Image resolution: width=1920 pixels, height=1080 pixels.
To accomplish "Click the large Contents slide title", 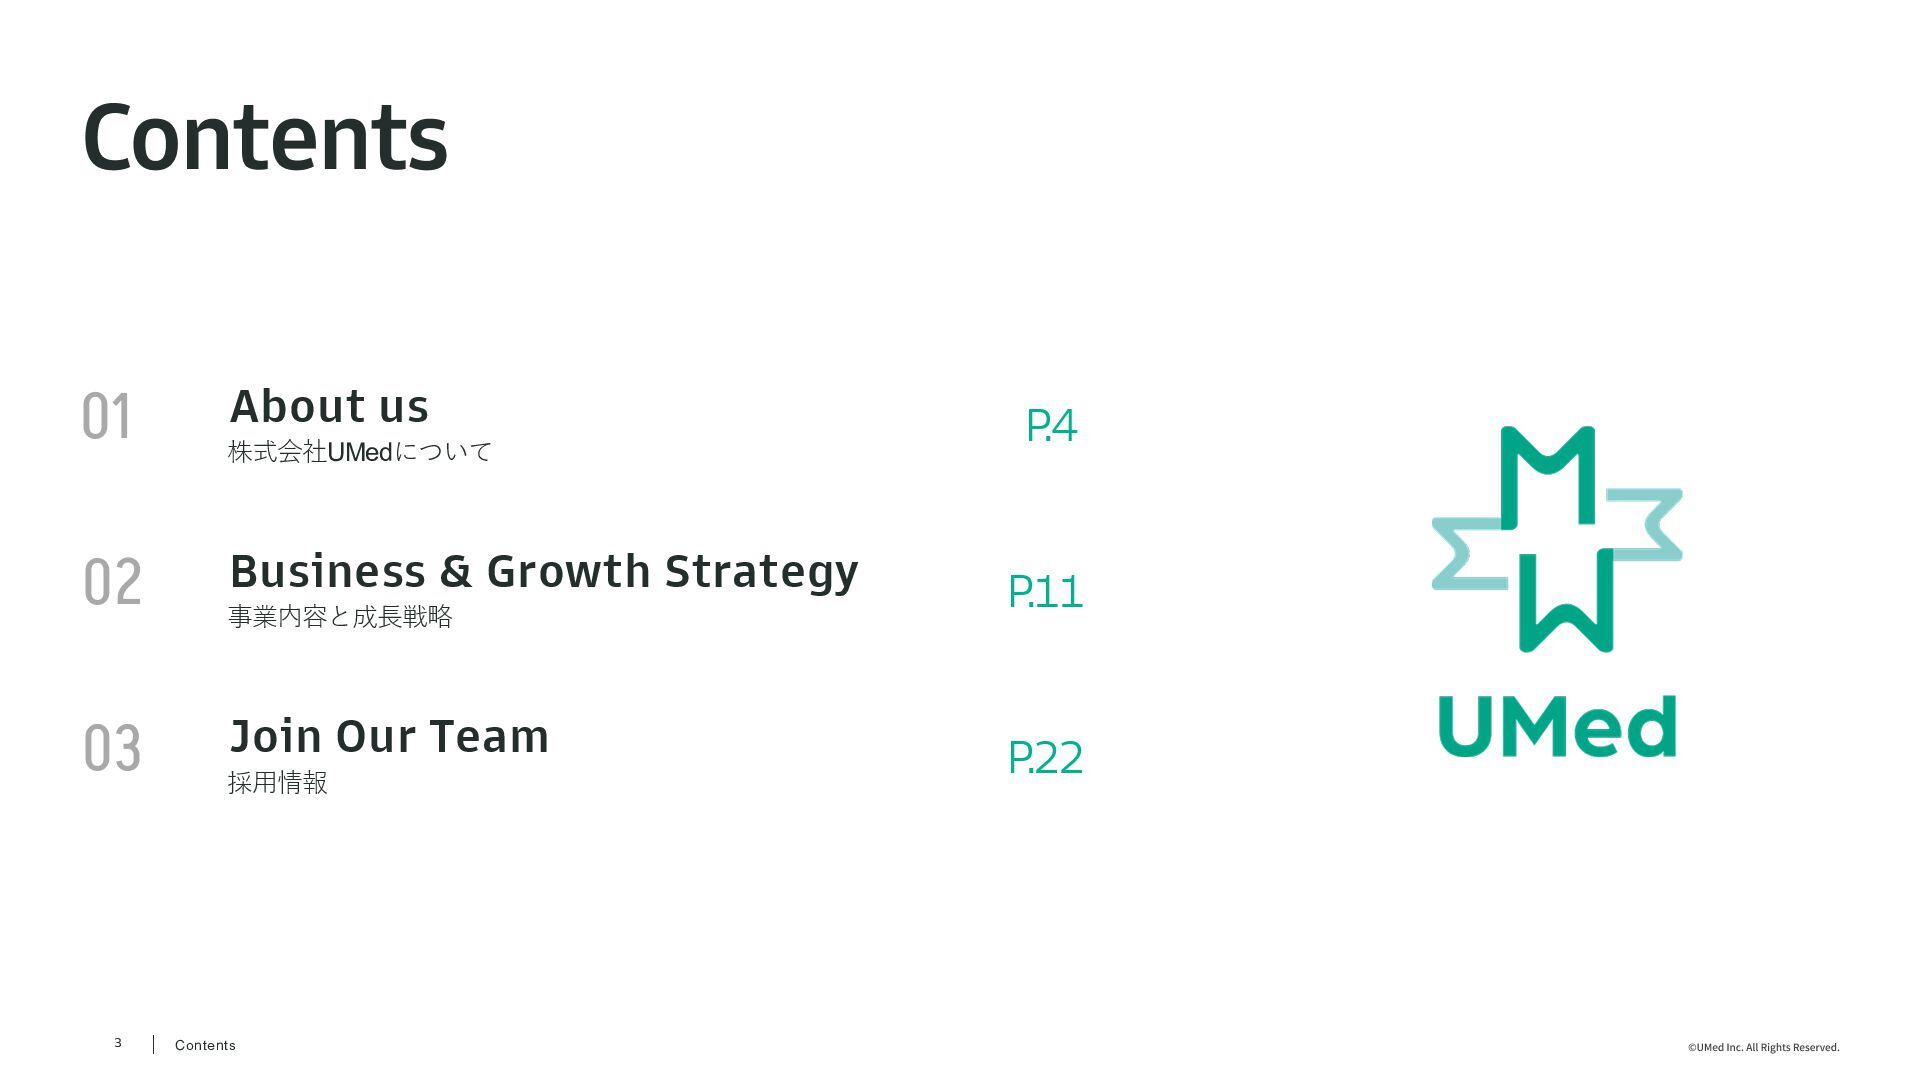I will (265, 138).
